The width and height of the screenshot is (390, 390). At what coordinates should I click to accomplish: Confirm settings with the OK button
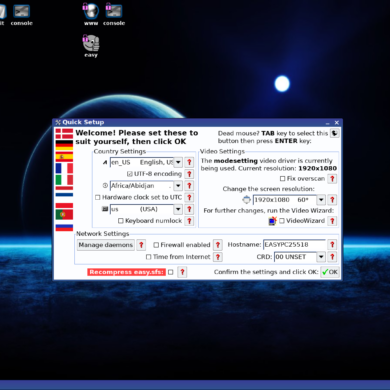pos(330,272)
